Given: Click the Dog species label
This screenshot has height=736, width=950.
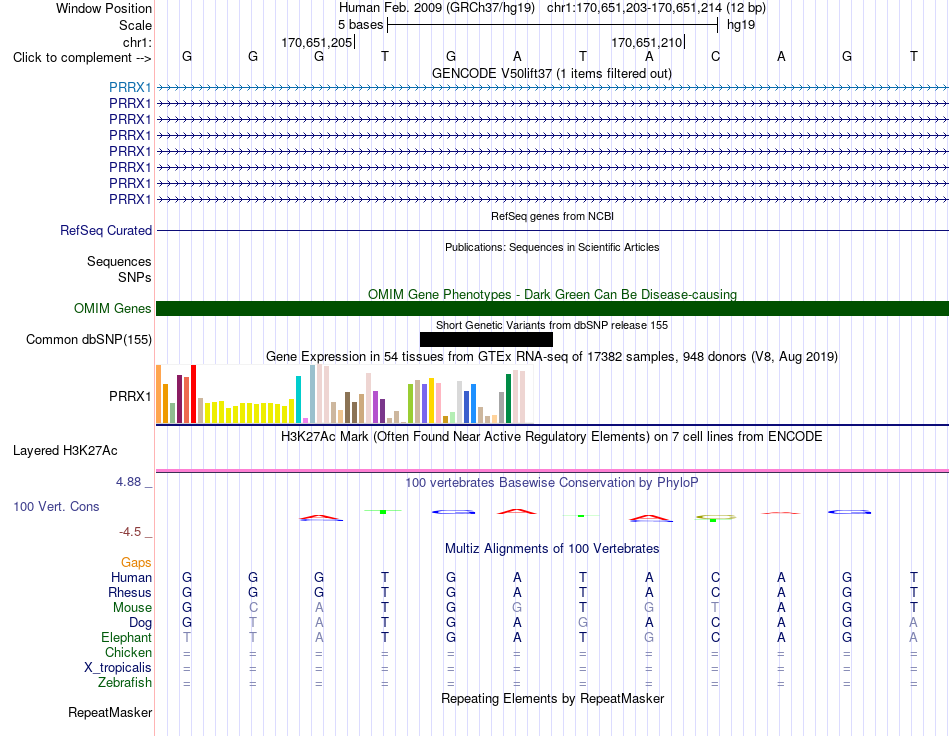Looking at the screenshot, I should pos(141,622).
